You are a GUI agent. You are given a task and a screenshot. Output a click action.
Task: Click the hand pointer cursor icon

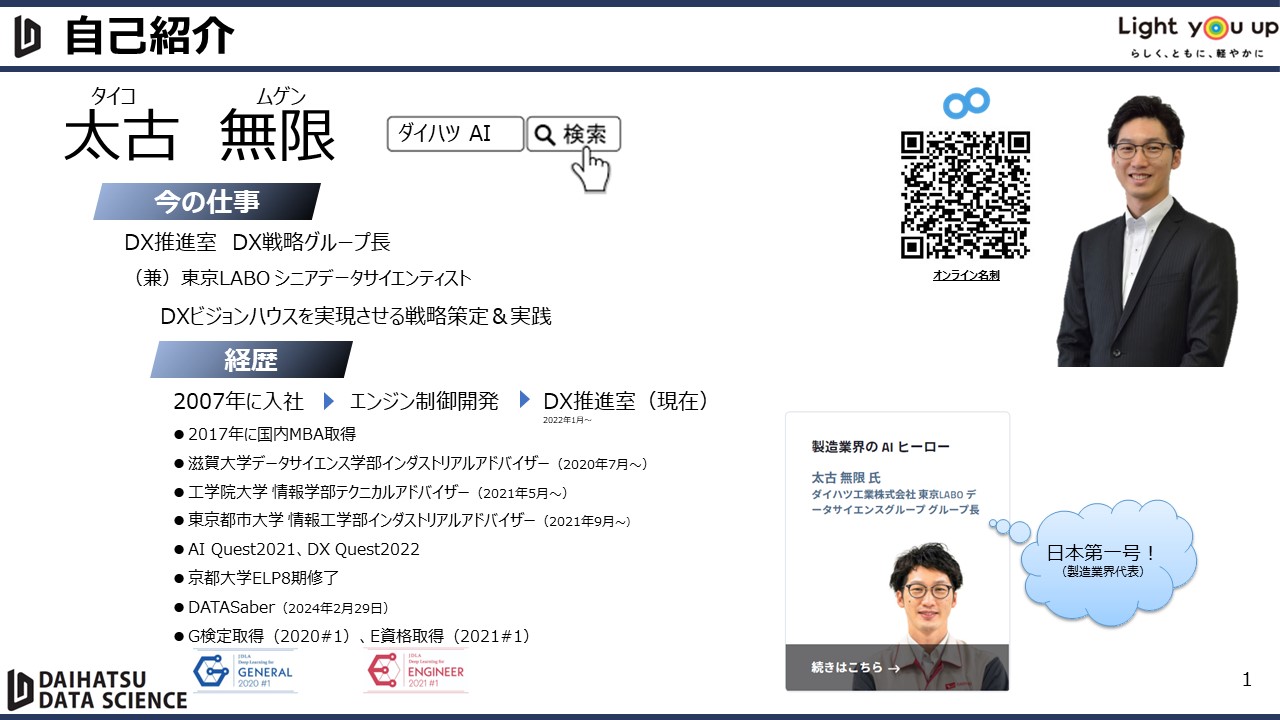coord(591,170)
